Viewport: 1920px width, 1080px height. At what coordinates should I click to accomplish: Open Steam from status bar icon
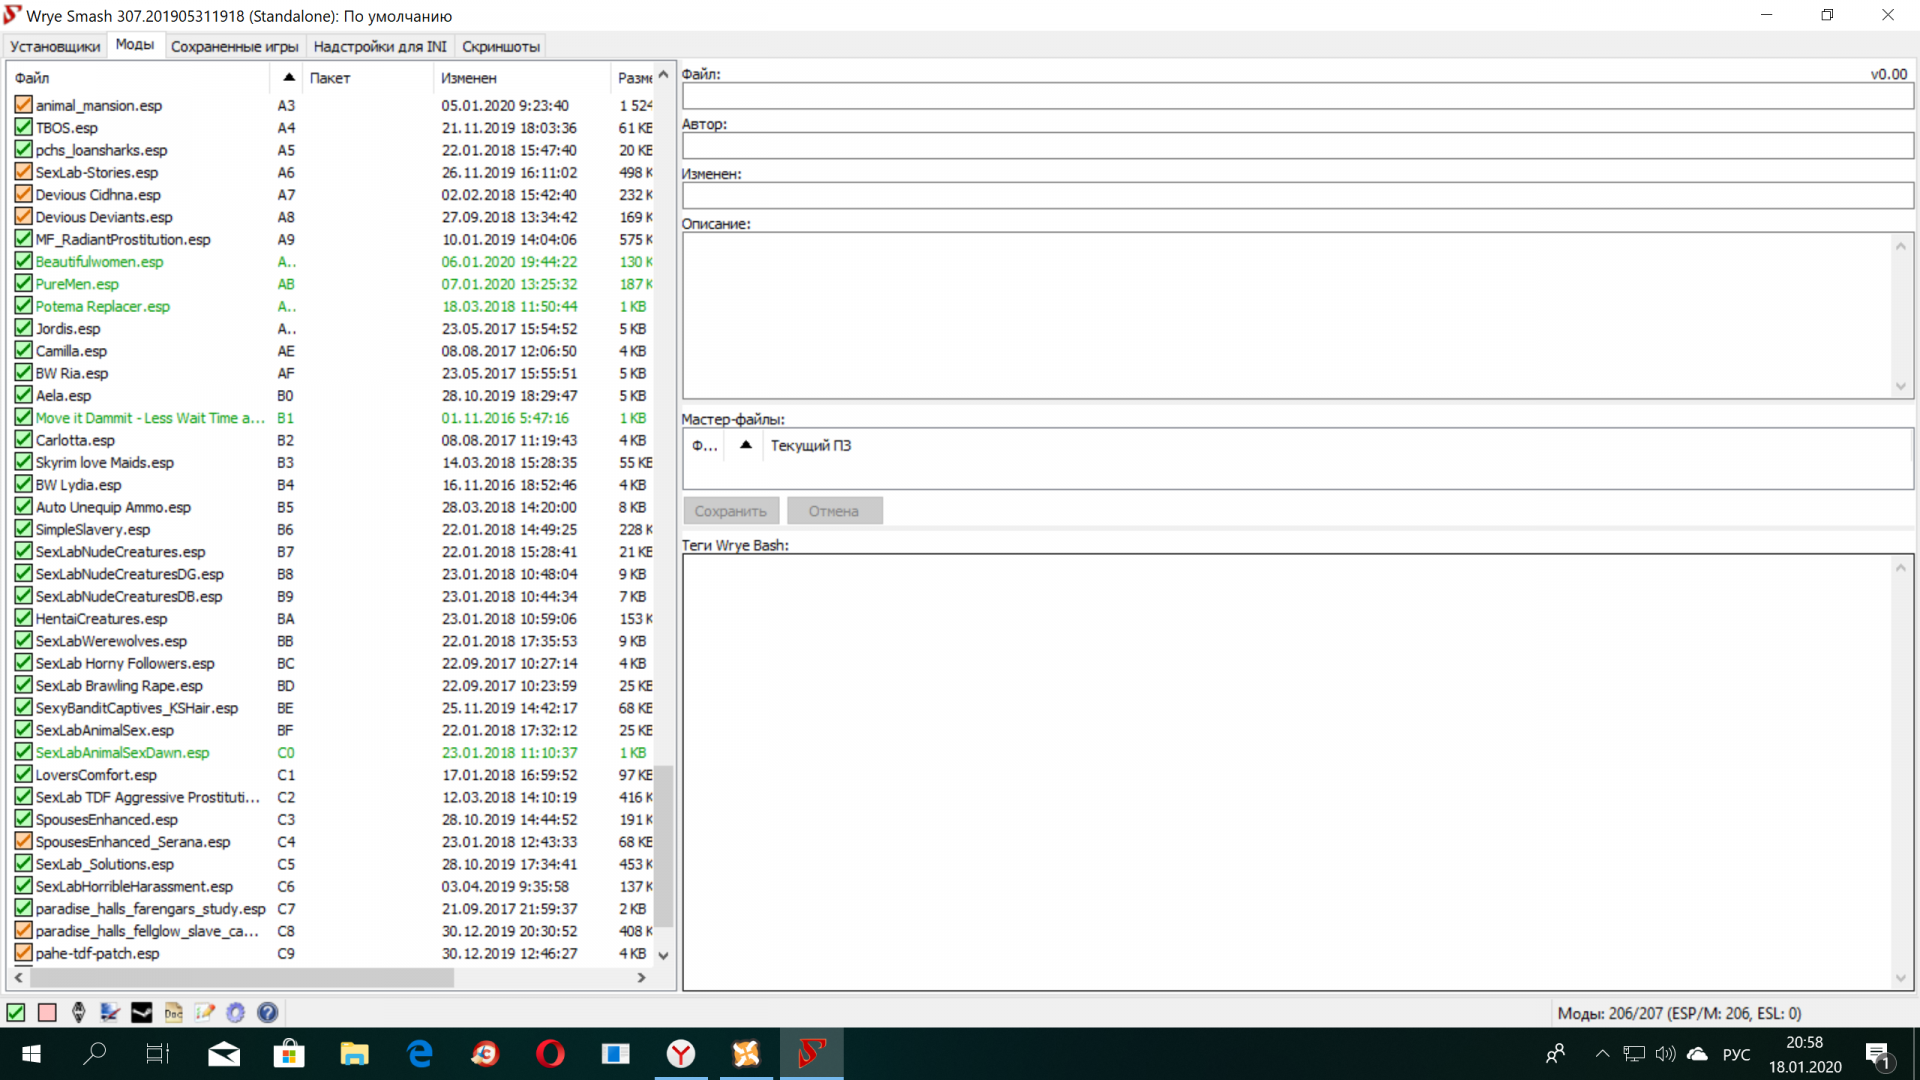(x=142, y=1012)
